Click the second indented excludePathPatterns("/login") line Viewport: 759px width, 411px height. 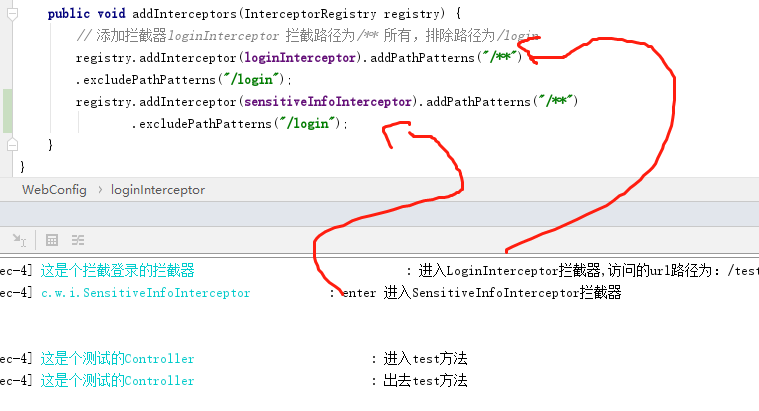click(x=240, y=124)
